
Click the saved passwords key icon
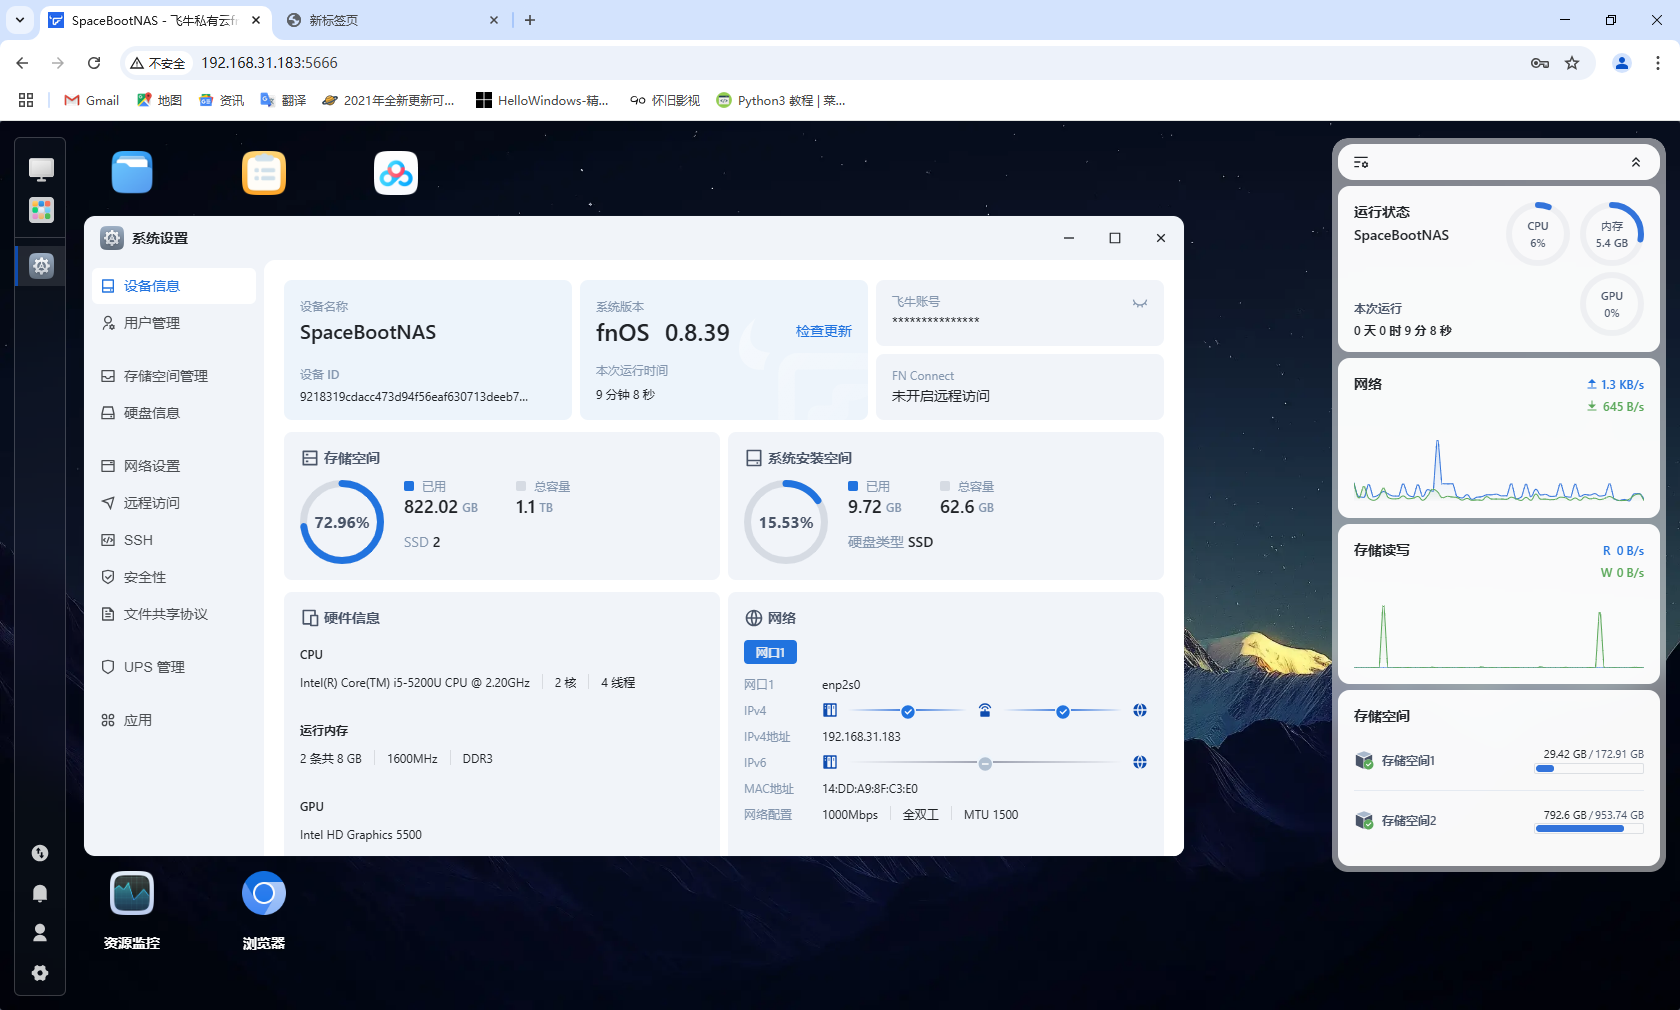1540,63
